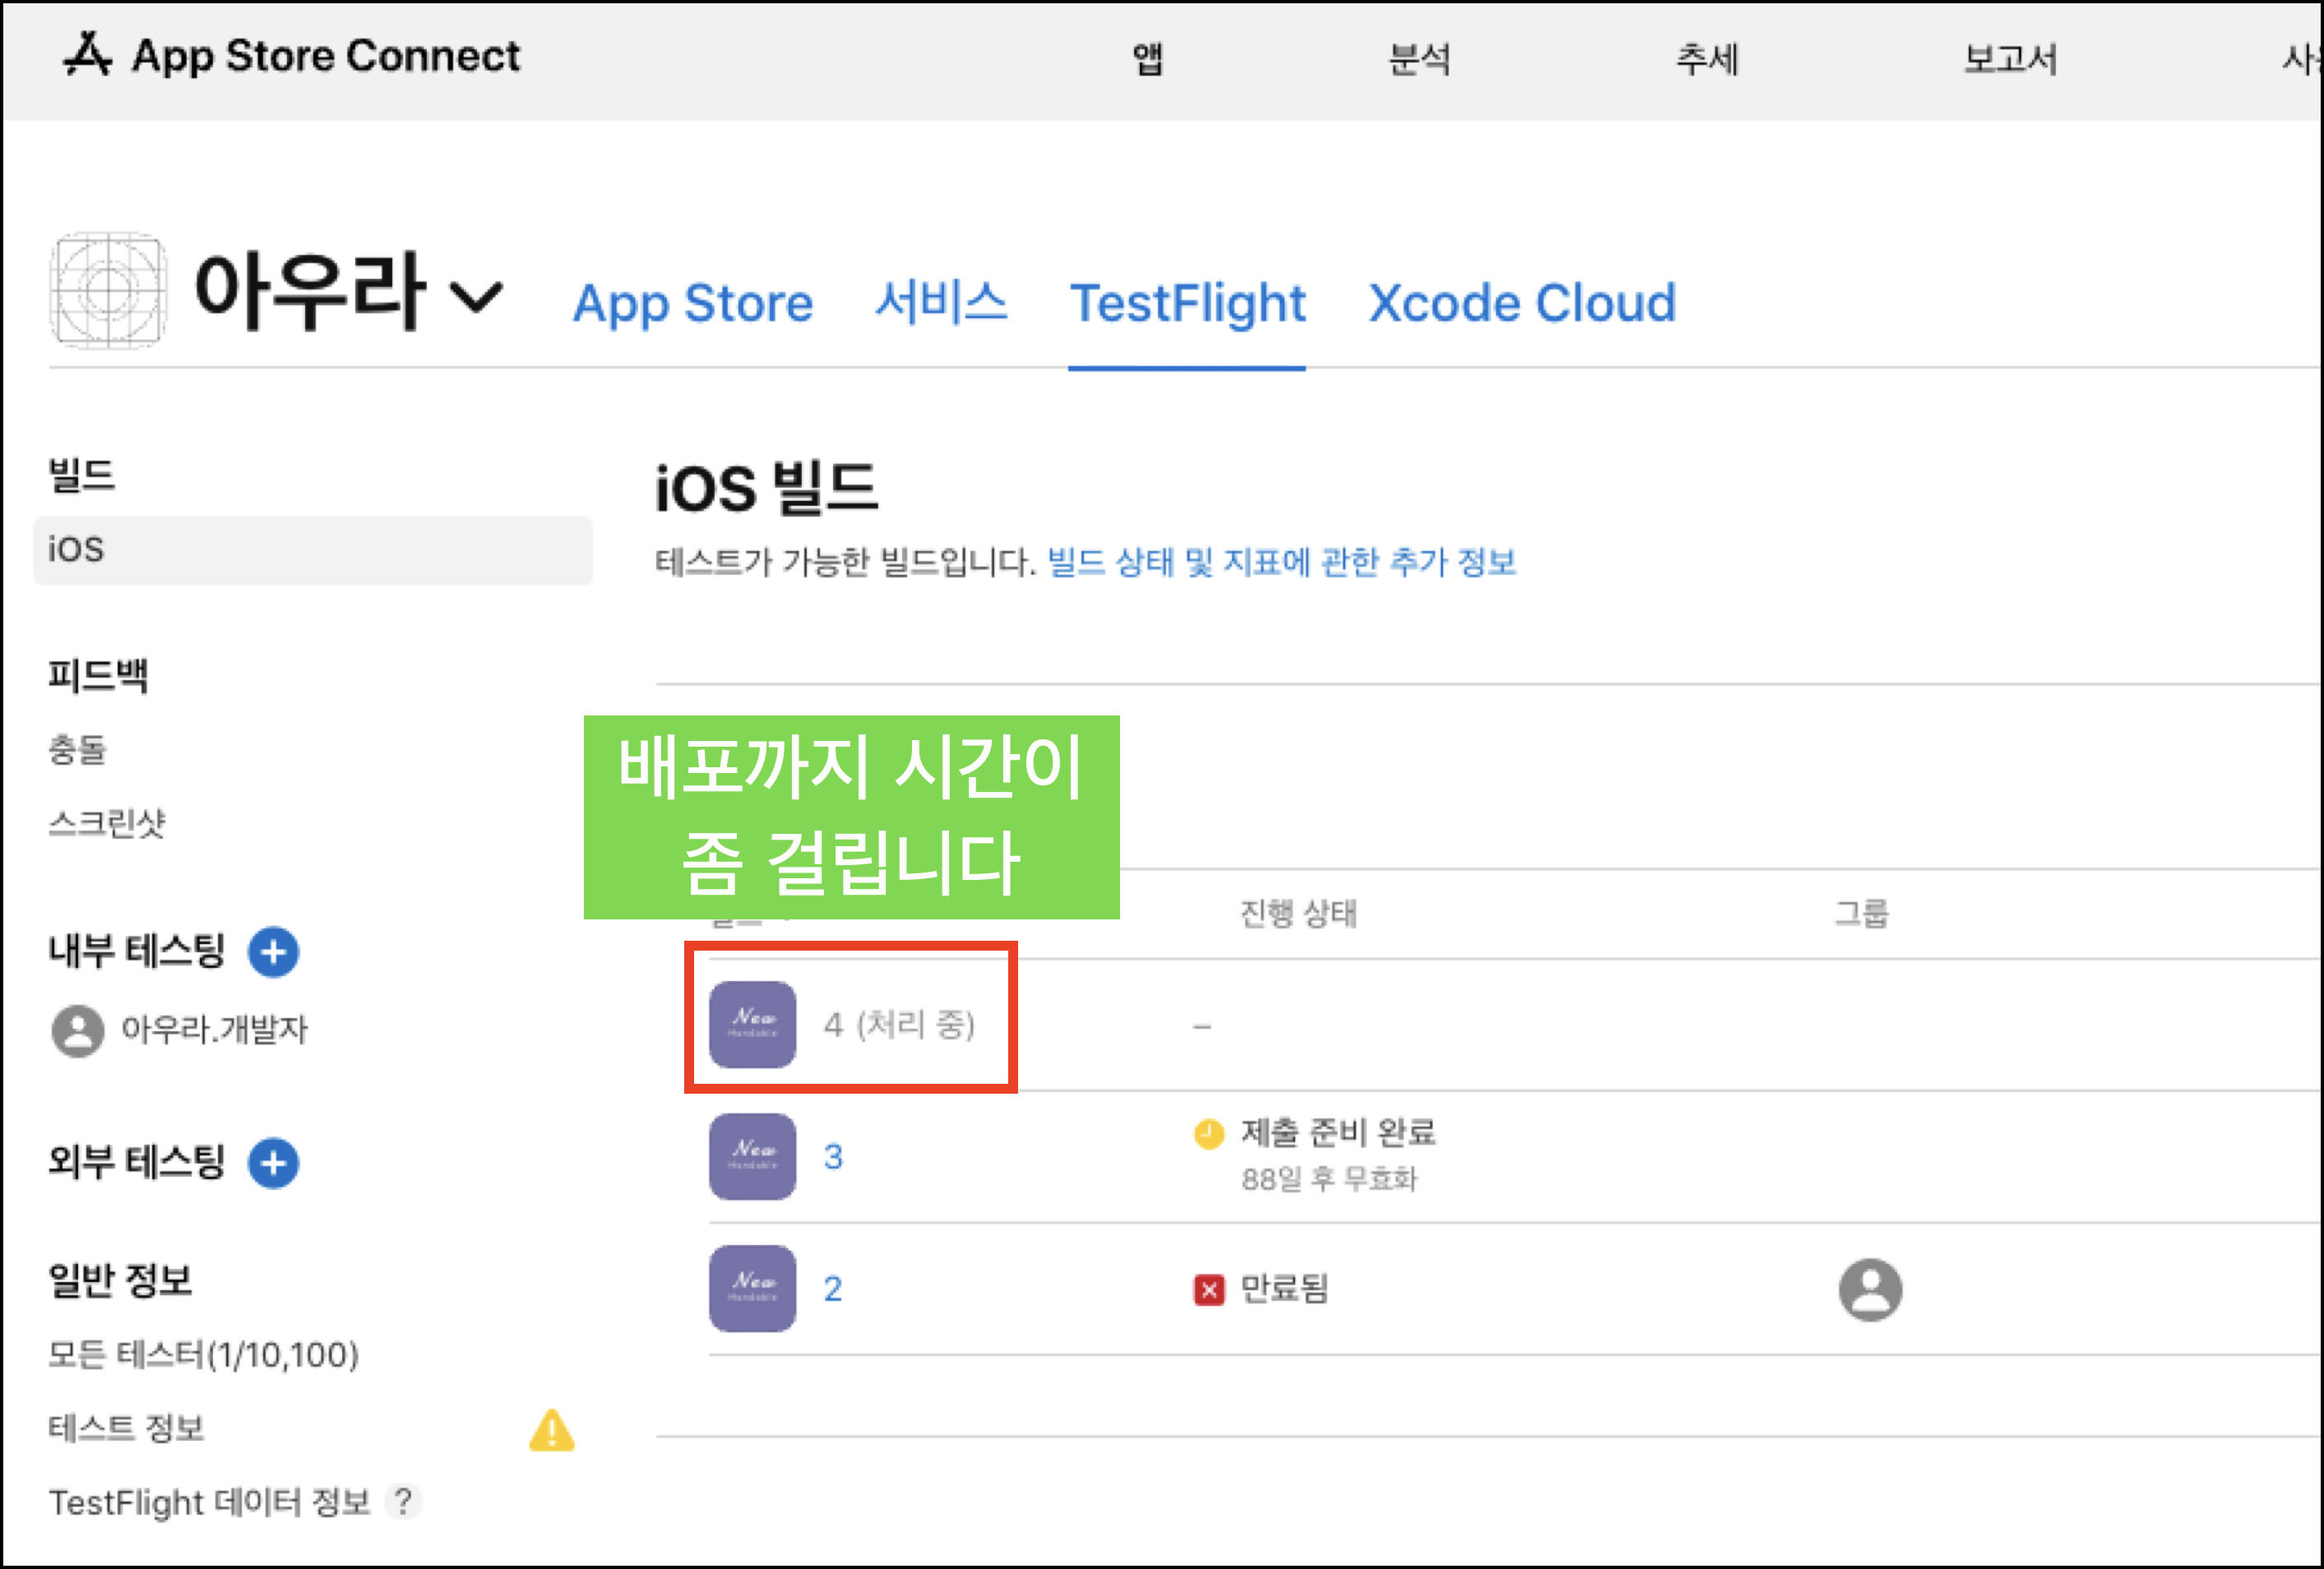The width and height of the screenshot is (2324, 1569).
Task: Click the yellow warning icon beside 테스트 정보
Action: pos(551,1430)
